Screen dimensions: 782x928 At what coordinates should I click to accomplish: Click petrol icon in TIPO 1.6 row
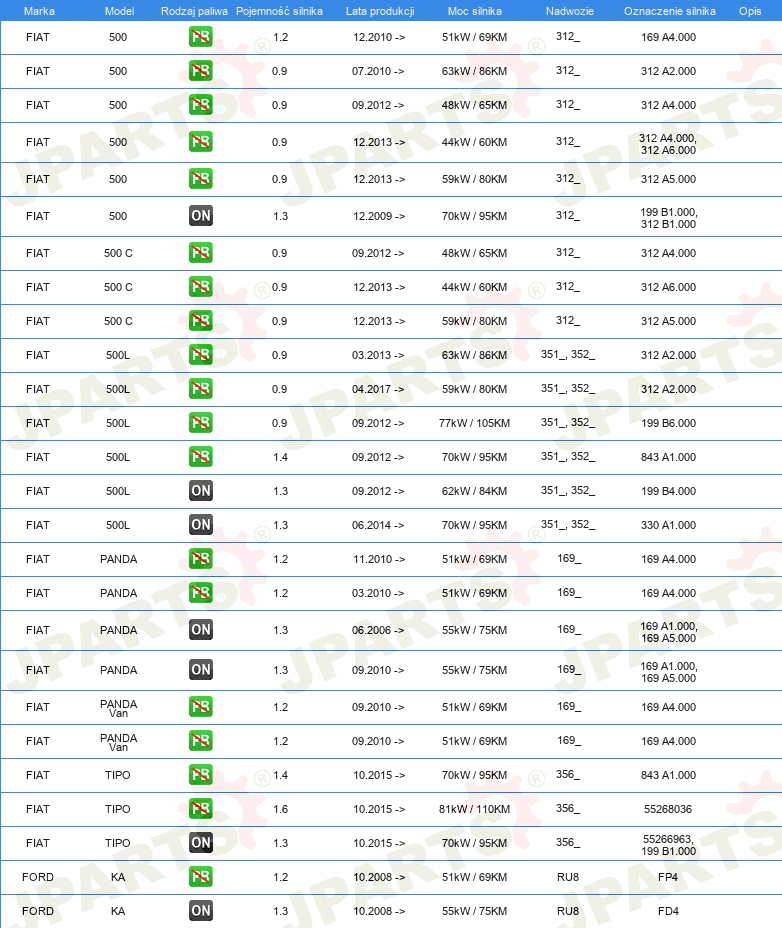click(x=201, y=809)
